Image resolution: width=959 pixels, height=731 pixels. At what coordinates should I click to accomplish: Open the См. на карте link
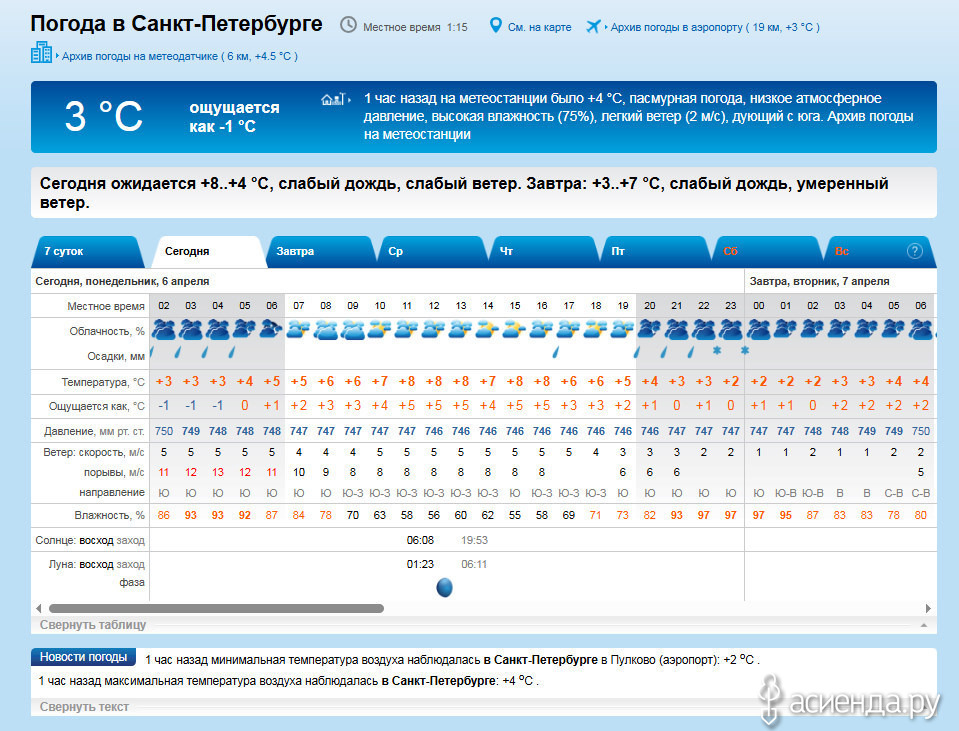(539, 27)
